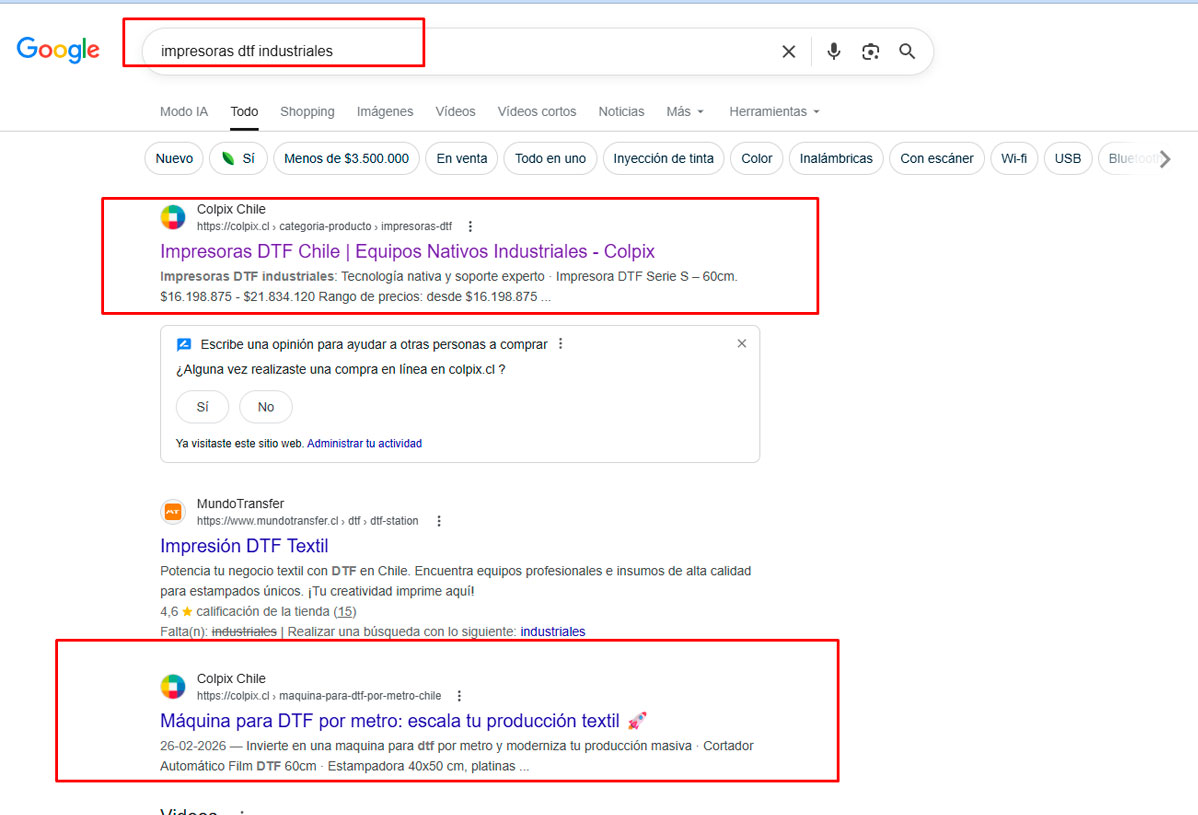Click Colpix Chile favicon of Máquina para DTF result
The height and width of the screenshot is (815, 1198).
pyautogui.click(x=173, y=686)
